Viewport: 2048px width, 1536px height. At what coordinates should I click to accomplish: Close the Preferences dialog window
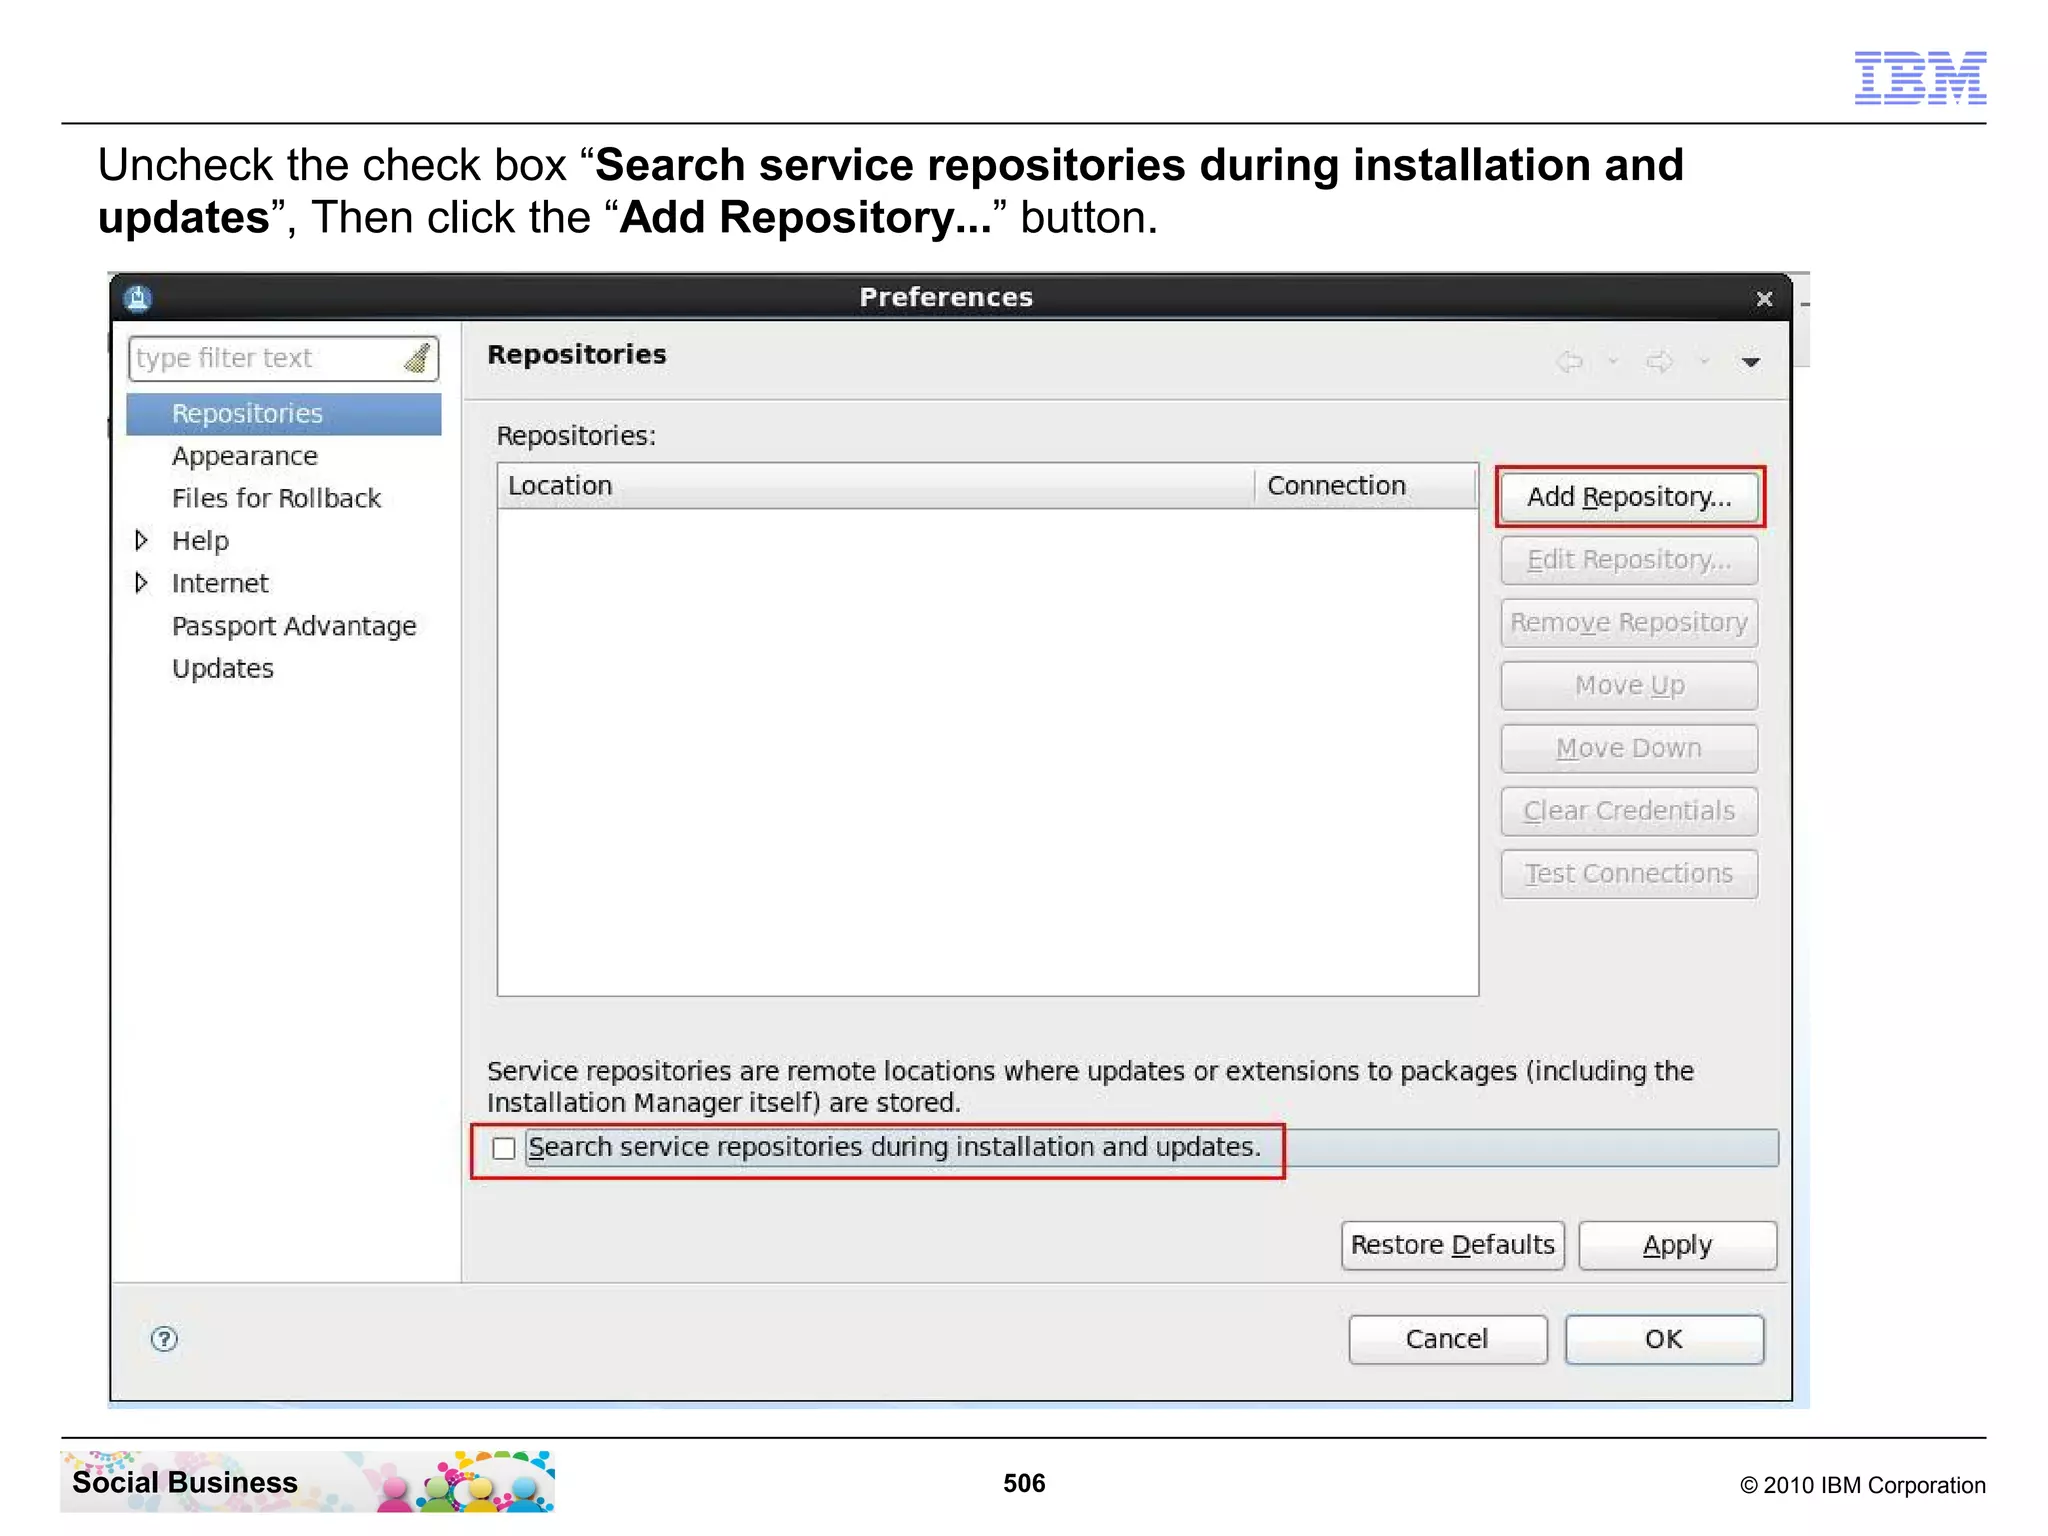1764,298
